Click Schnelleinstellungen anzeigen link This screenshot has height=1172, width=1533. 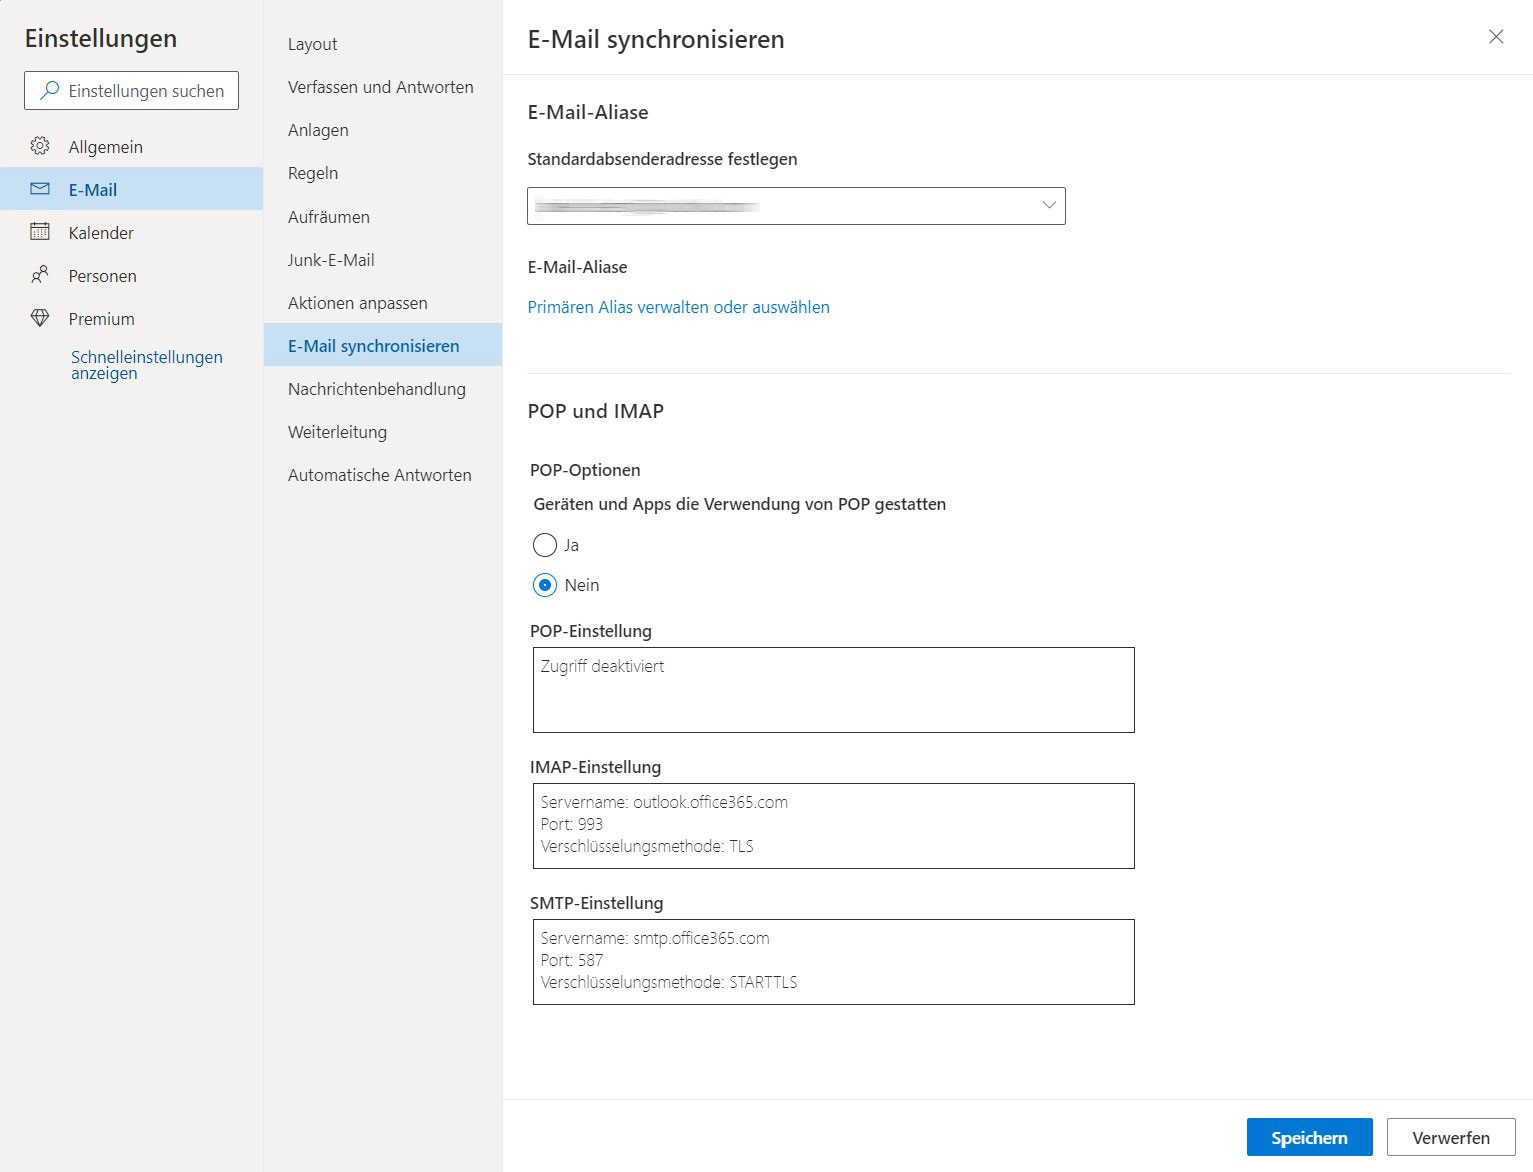pos(146,365)
